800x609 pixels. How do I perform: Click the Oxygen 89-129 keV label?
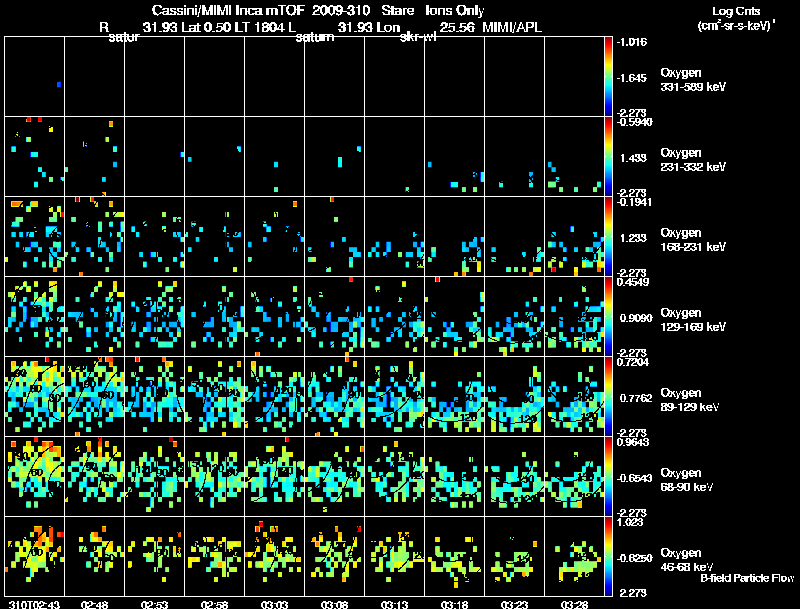[690, 400]
